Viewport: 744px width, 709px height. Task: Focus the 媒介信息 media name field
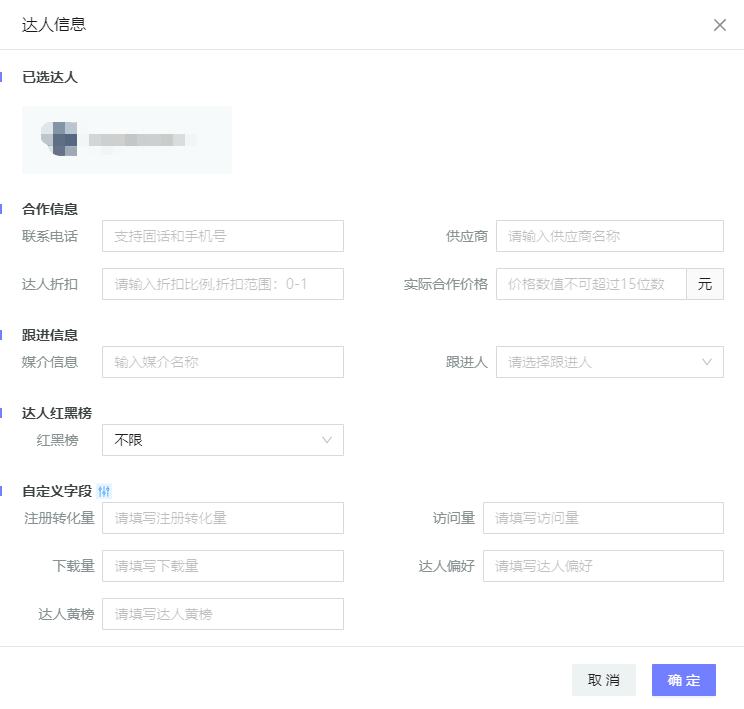pos(223,362)
